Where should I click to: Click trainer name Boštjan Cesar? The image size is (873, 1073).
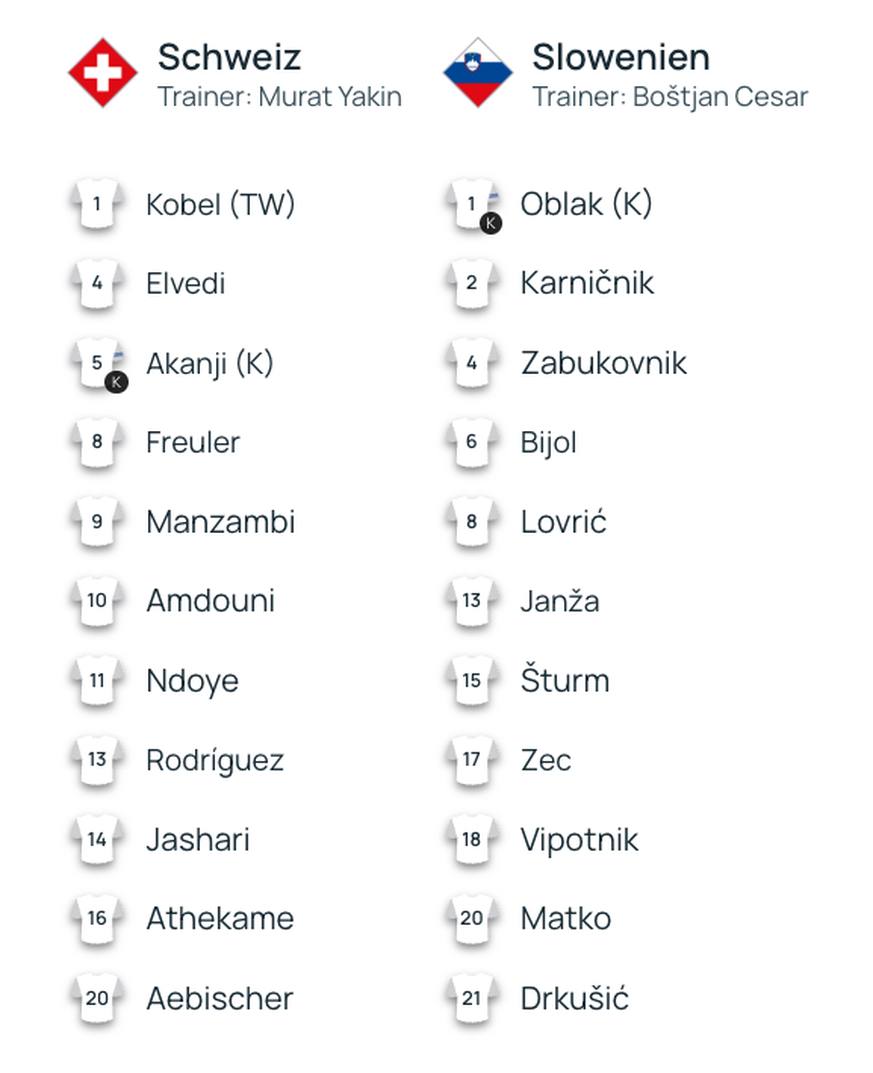pyautogui.click(x=720, y=96)
